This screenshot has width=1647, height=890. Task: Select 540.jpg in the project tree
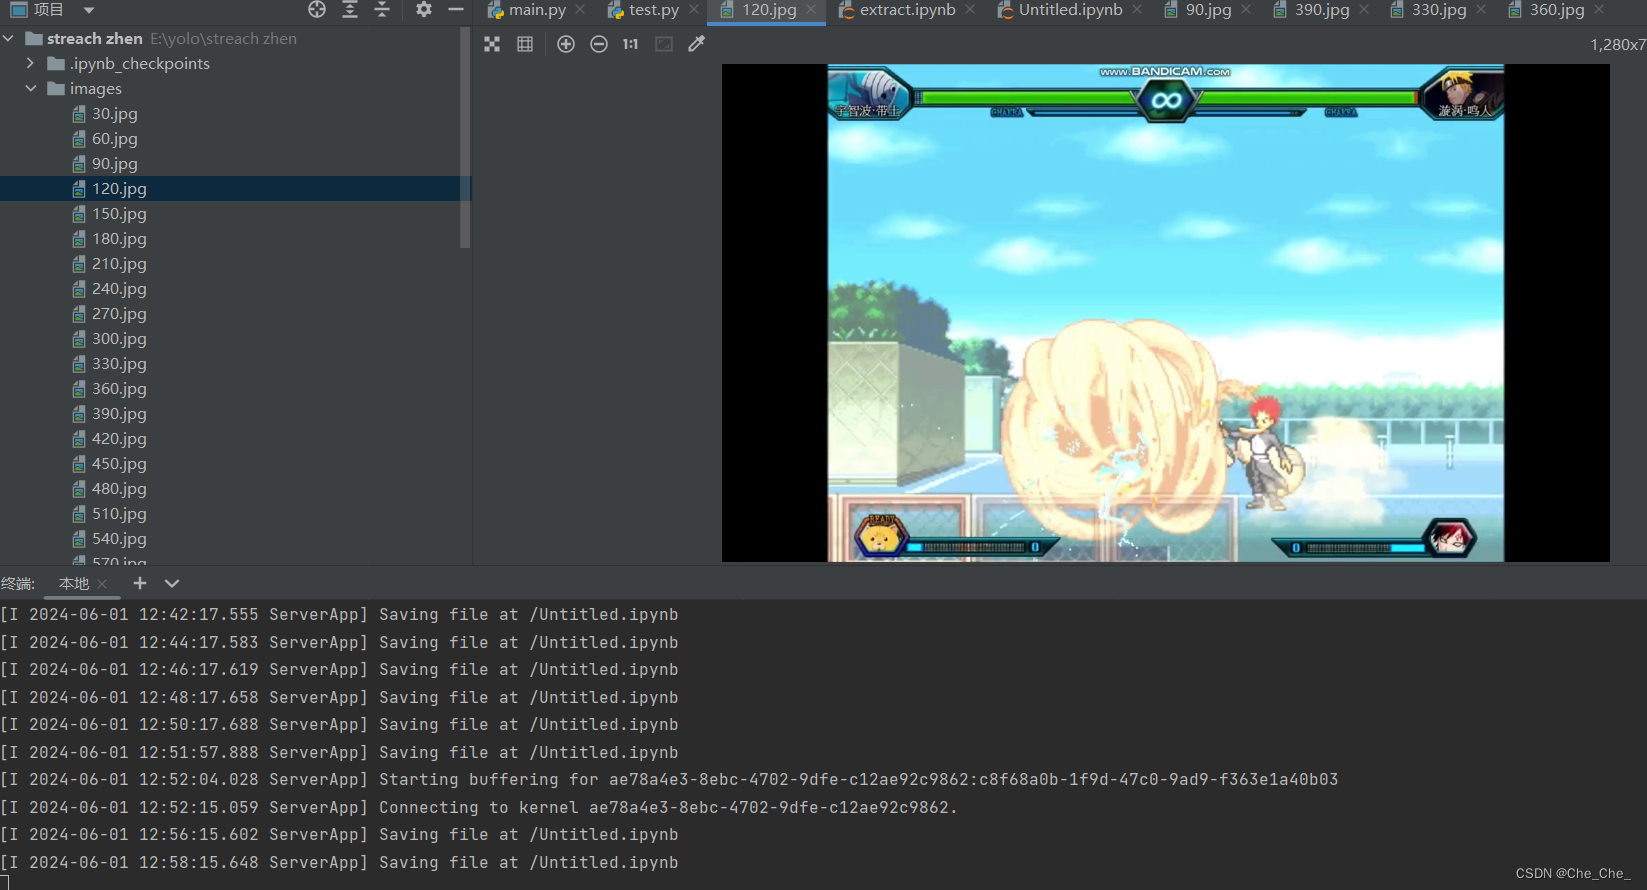point(118,539)
